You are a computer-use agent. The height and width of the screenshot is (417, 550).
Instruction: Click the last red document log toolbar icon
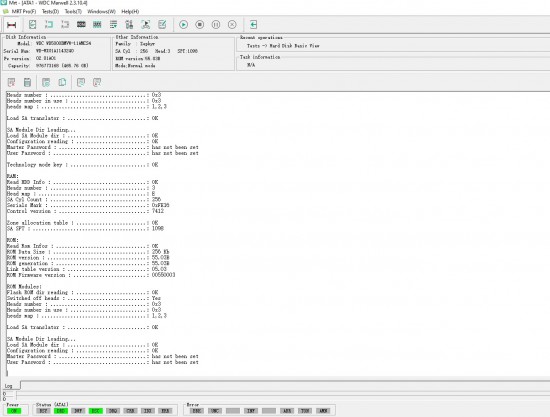pos(97,82)
